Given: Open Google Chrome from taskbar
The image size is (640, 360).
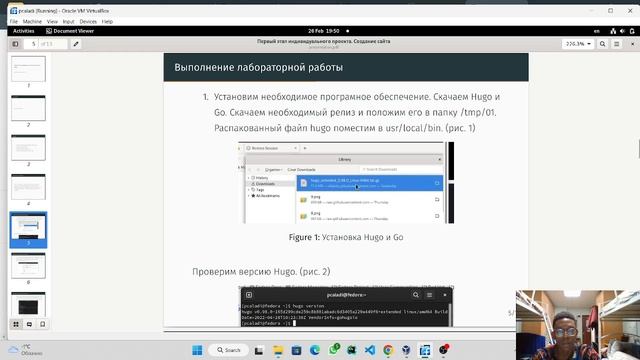Looking at the screenshot, I should tap(388, 350).
